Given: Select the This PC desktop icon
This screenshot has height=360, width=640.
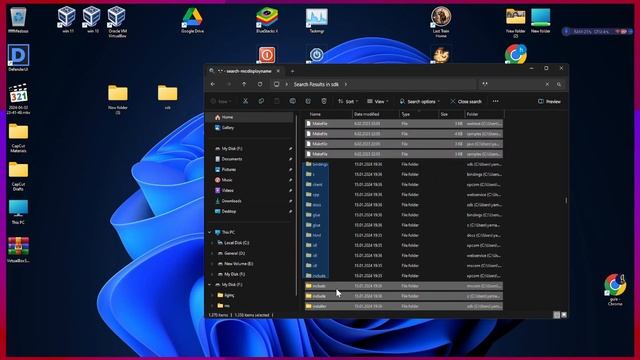Looking at the screenshot, I should pos(18,212).
